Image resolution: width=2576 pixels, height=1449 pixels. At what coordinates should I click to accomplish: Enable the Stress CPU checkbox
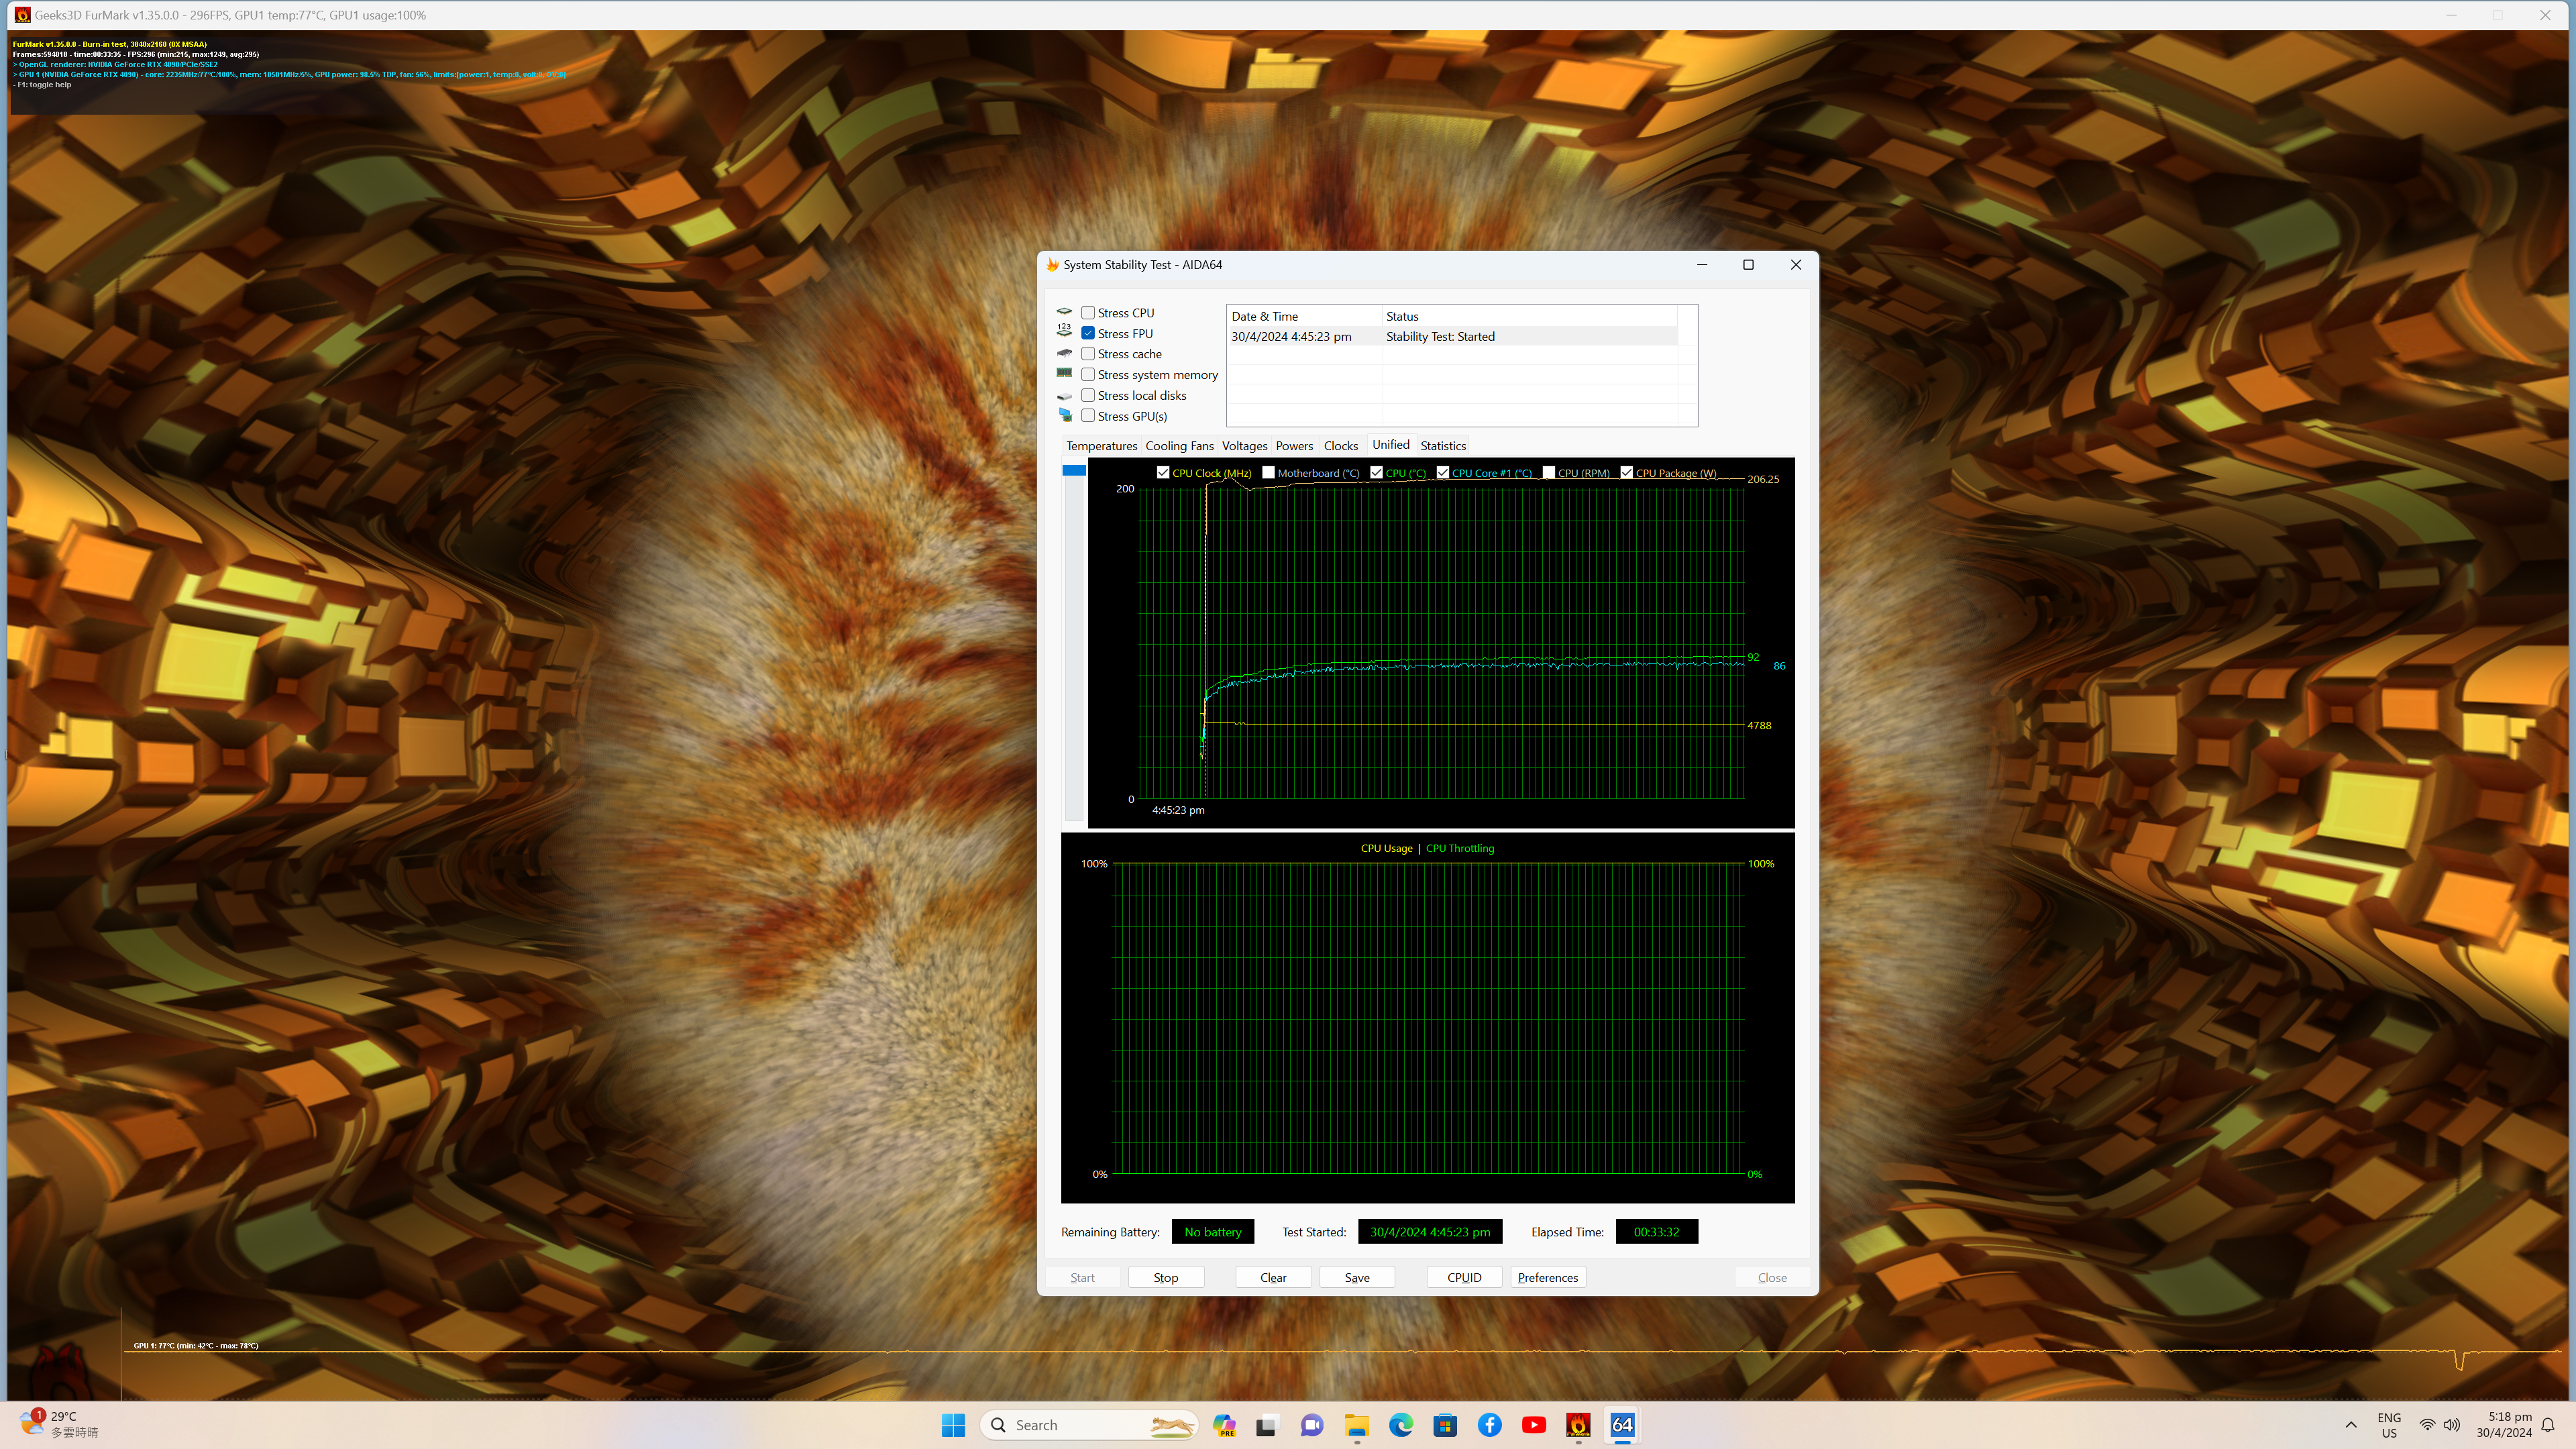tap(1088, 313)
